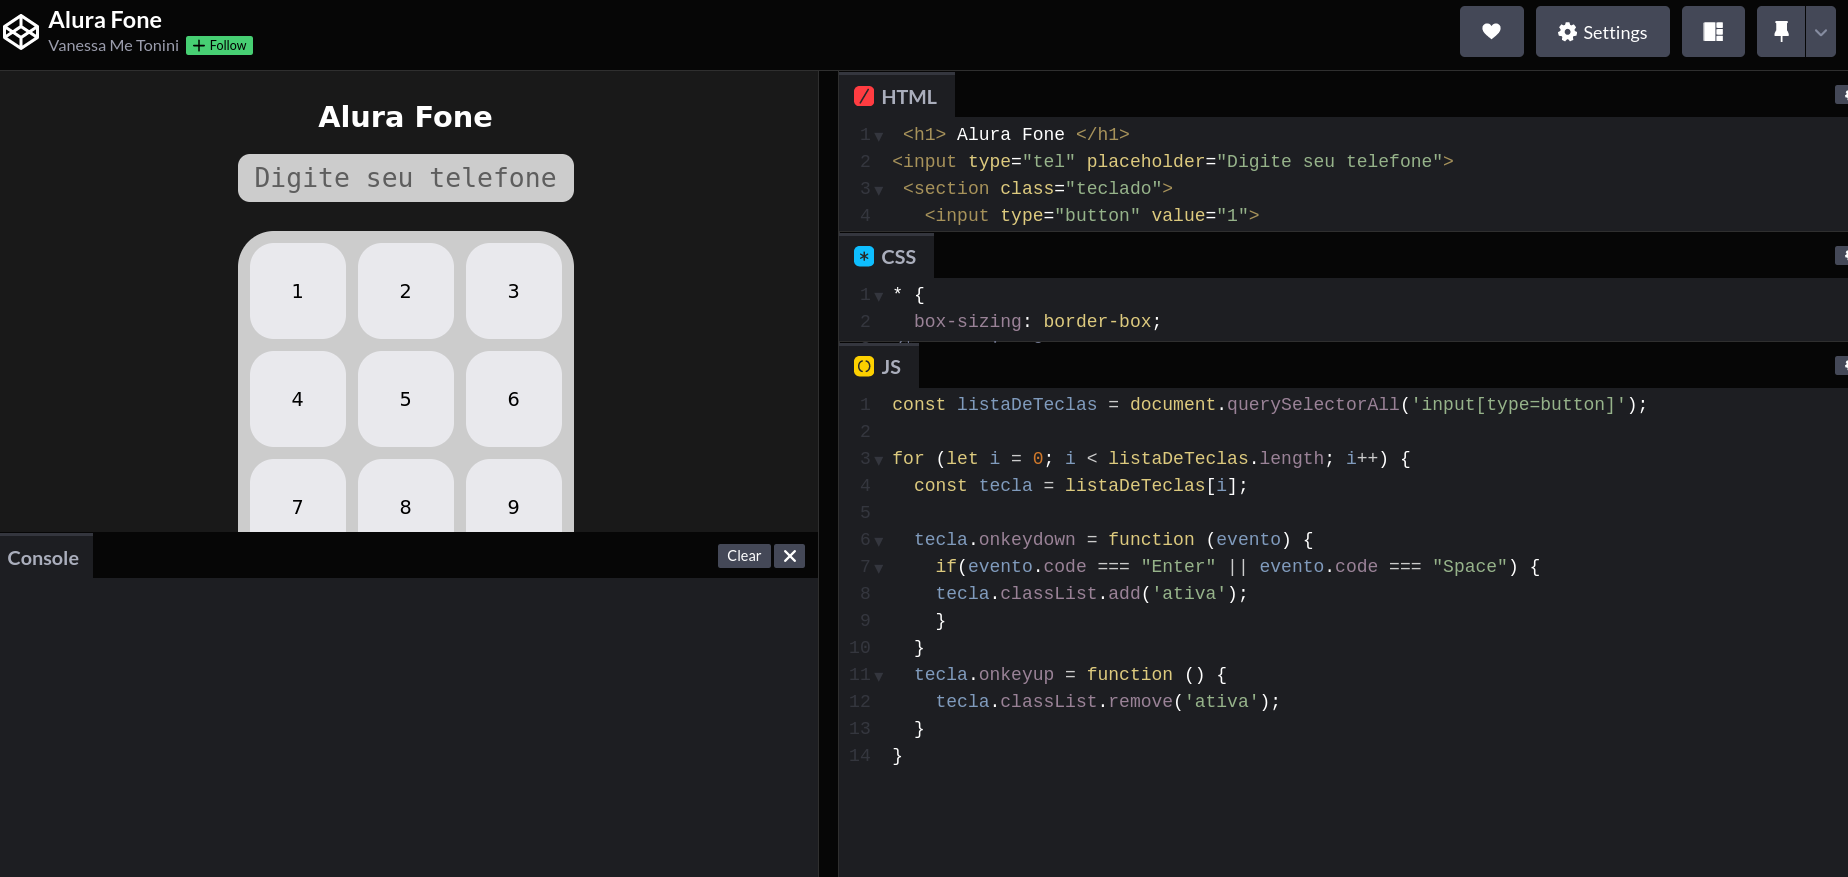
Task: Click the blue CSS asterisk icon
Action: click(864, 256)
